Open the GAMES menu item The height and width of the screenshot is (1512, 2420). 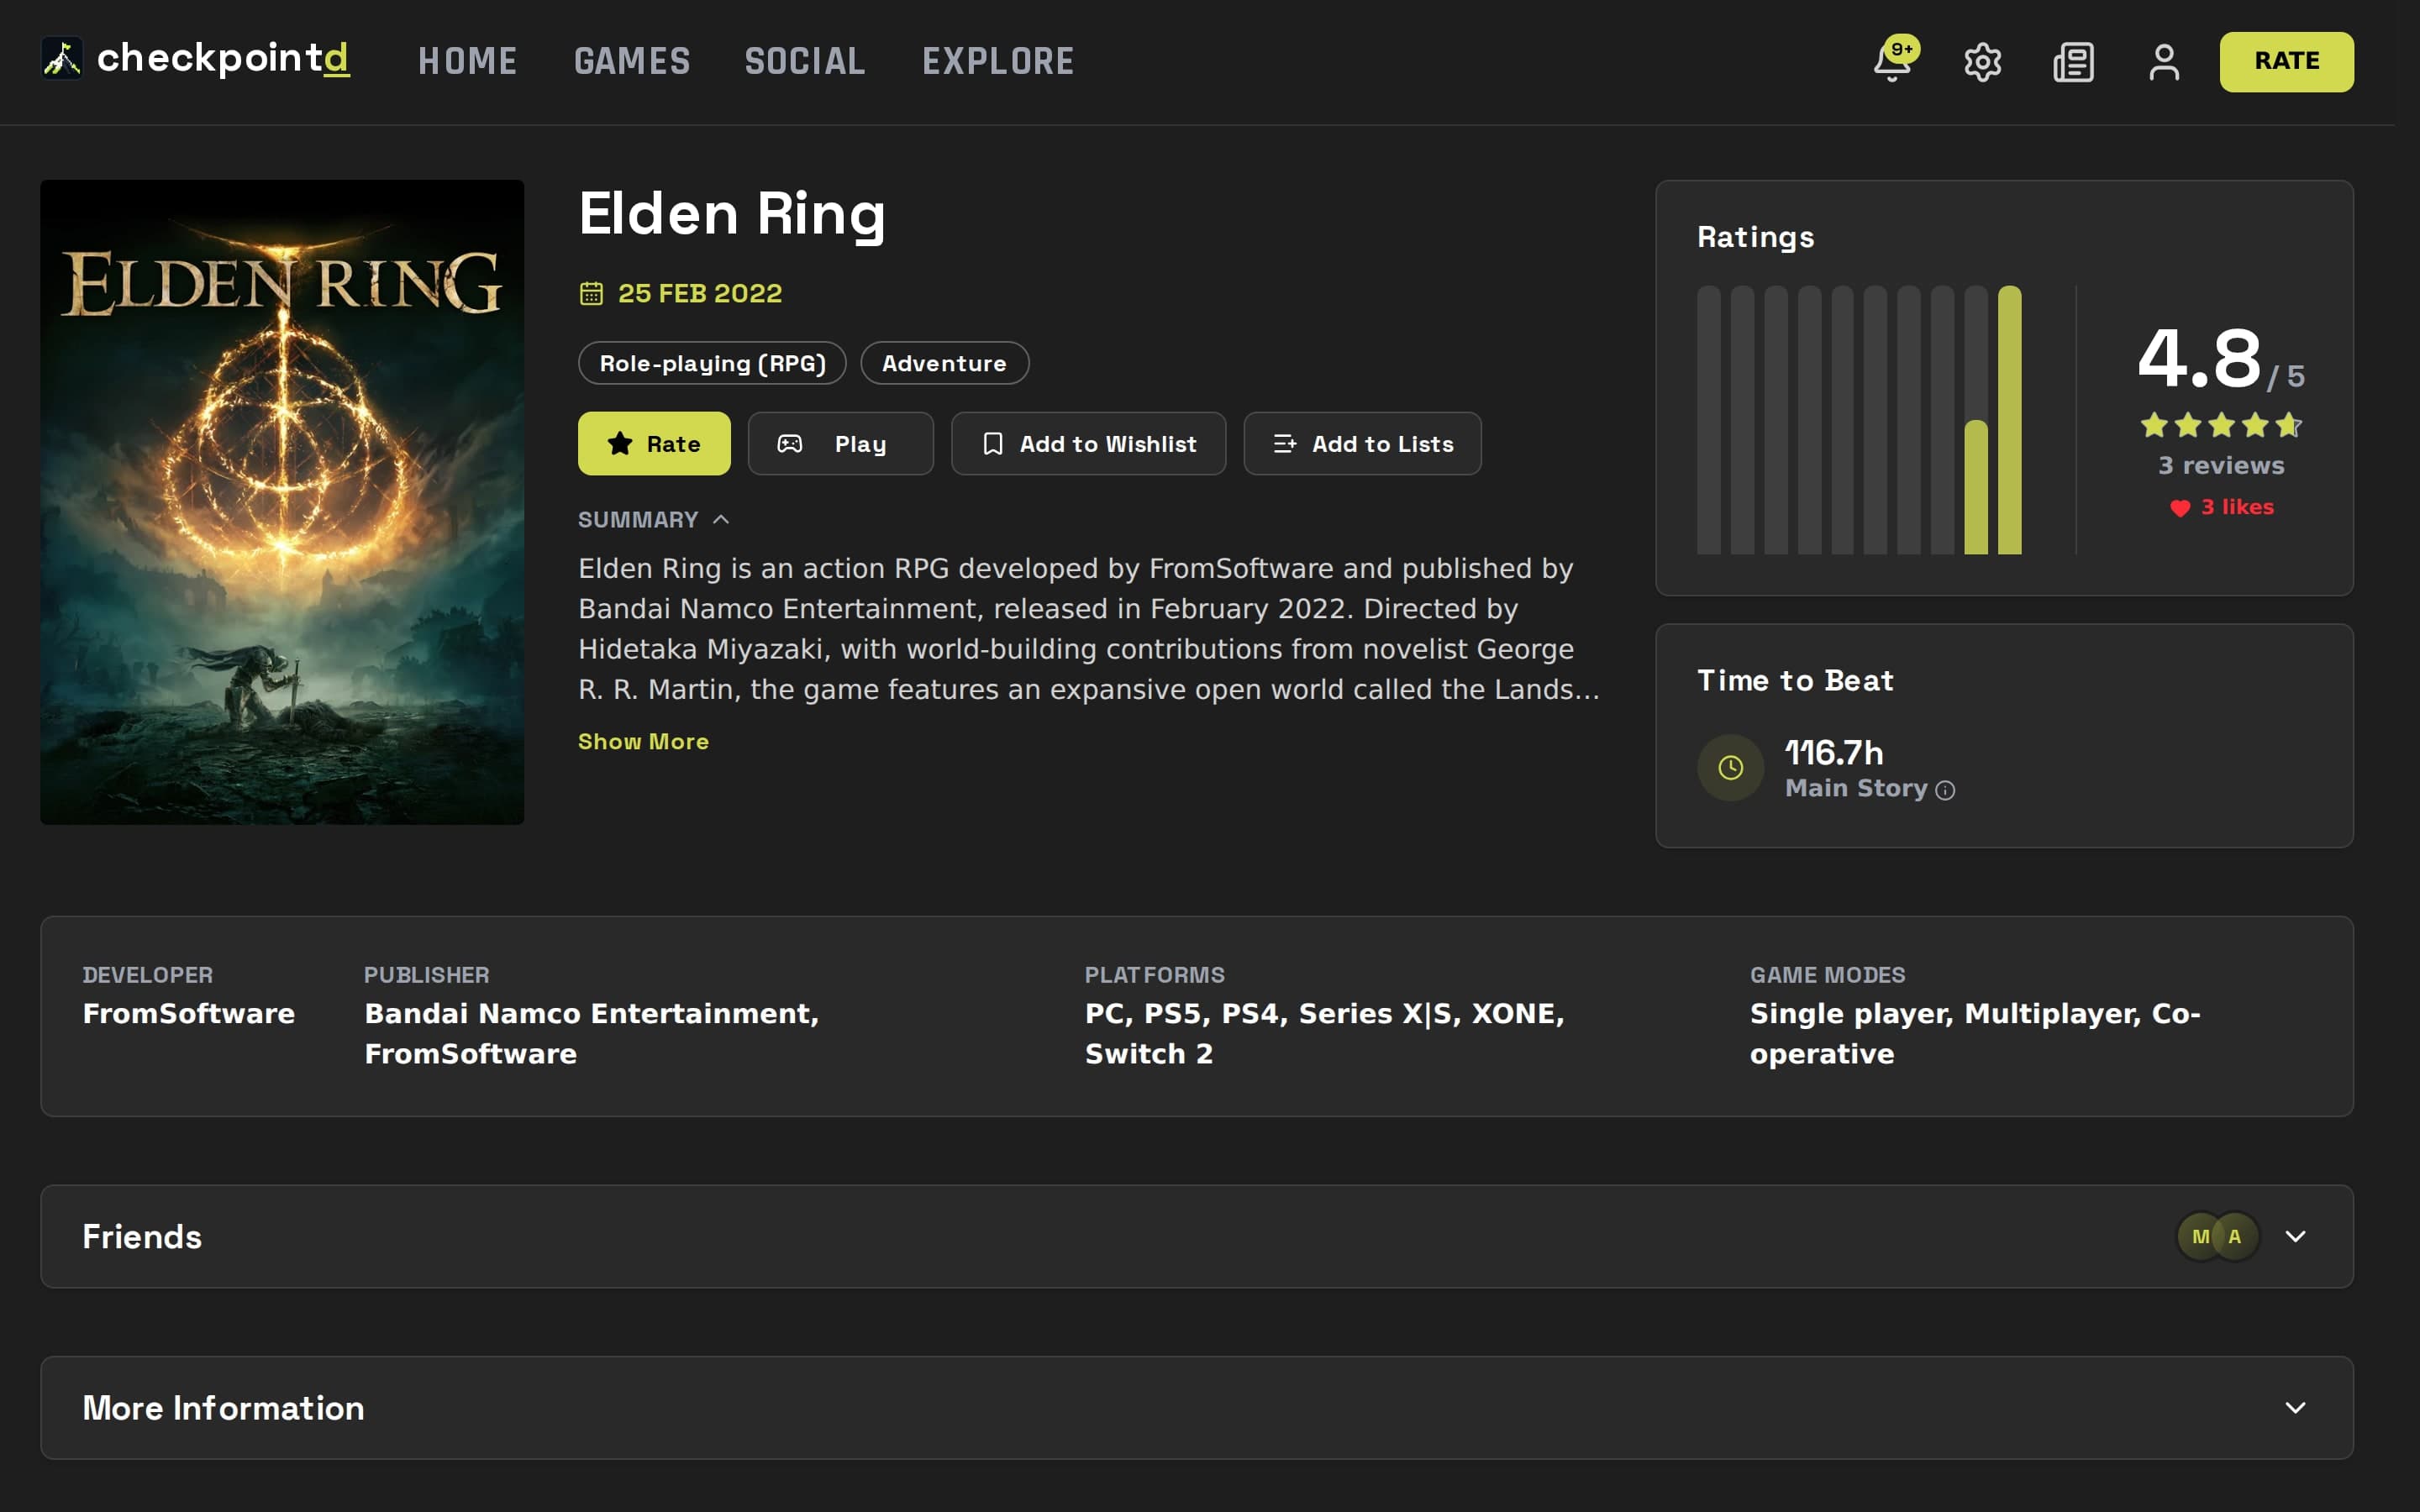pos(632,61)
